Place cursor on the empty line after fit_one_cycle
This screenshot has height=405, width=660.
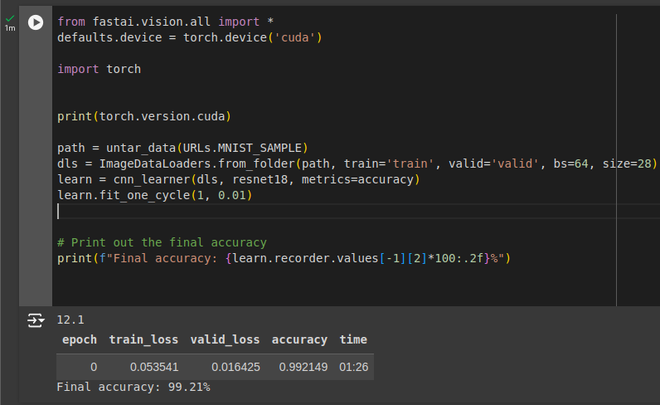(150, 211)
